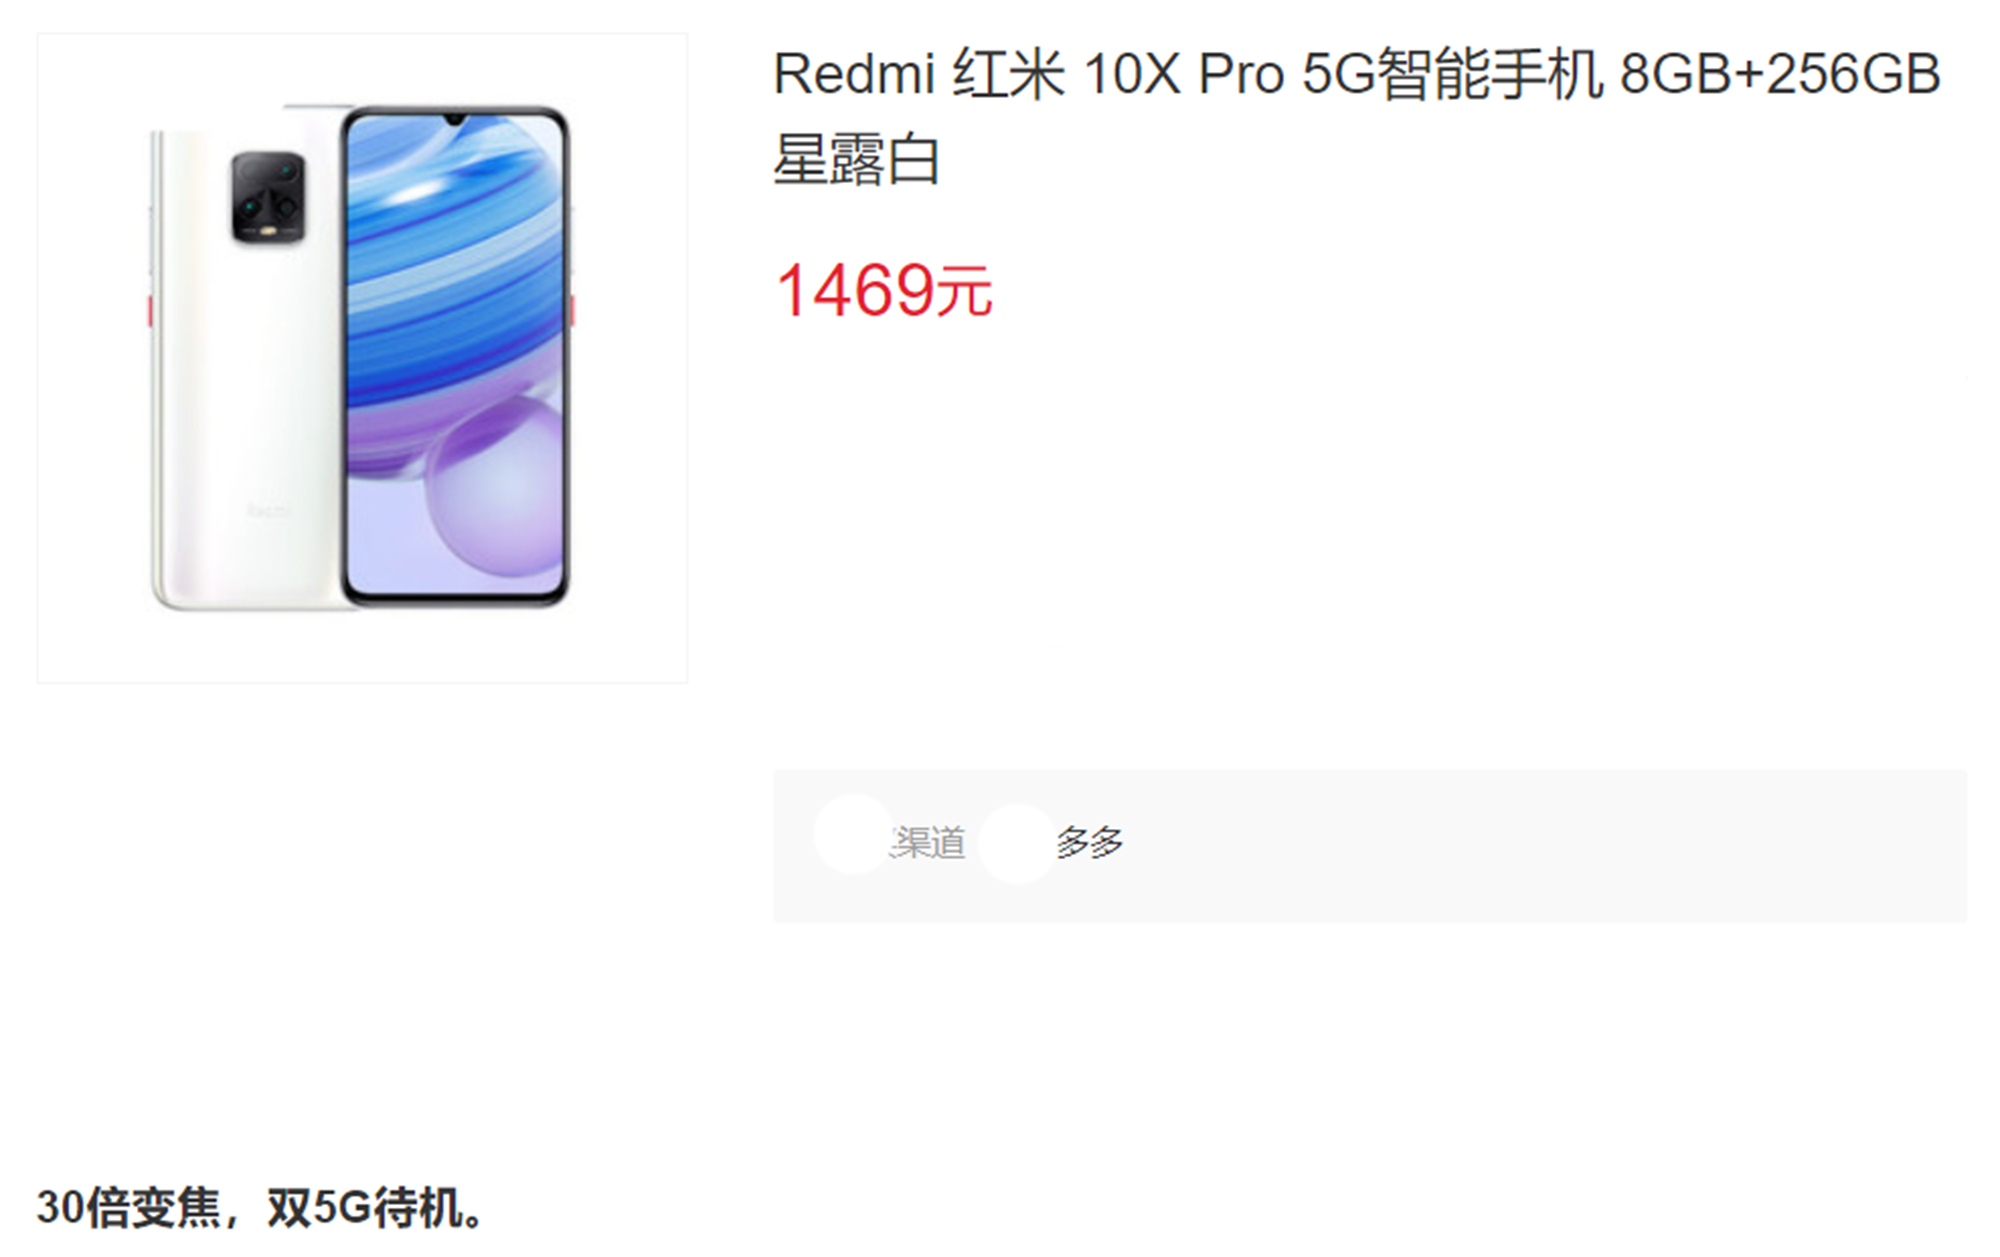The width and height of the screenshot is (2000, 1257).
Task: Click the 5G智能手机 words in title
Action: pyautogui.click(x=1452, y=74)
